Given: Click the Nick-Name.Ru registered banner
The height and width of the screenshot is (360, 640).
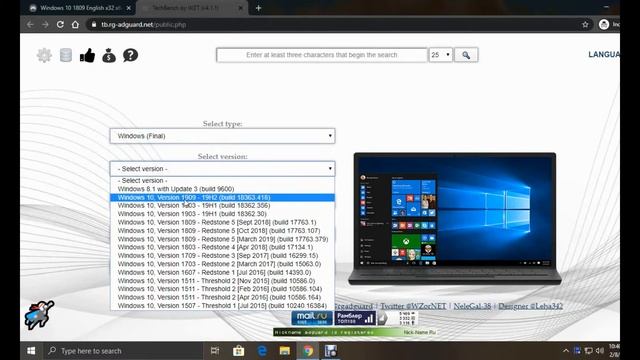Looking at the screenshot, I should 356,332.
